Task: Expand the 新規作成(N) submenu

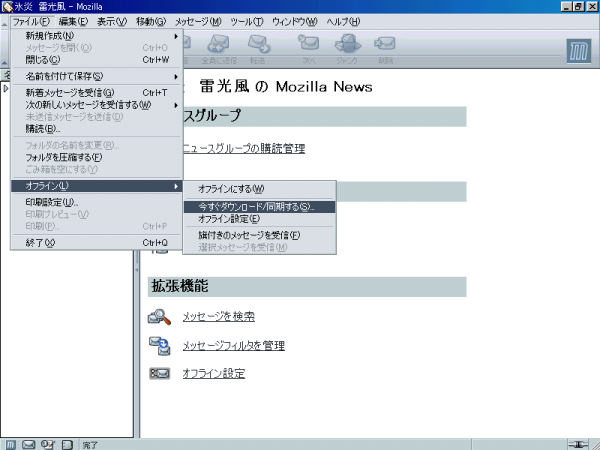Action: [97, 36]
